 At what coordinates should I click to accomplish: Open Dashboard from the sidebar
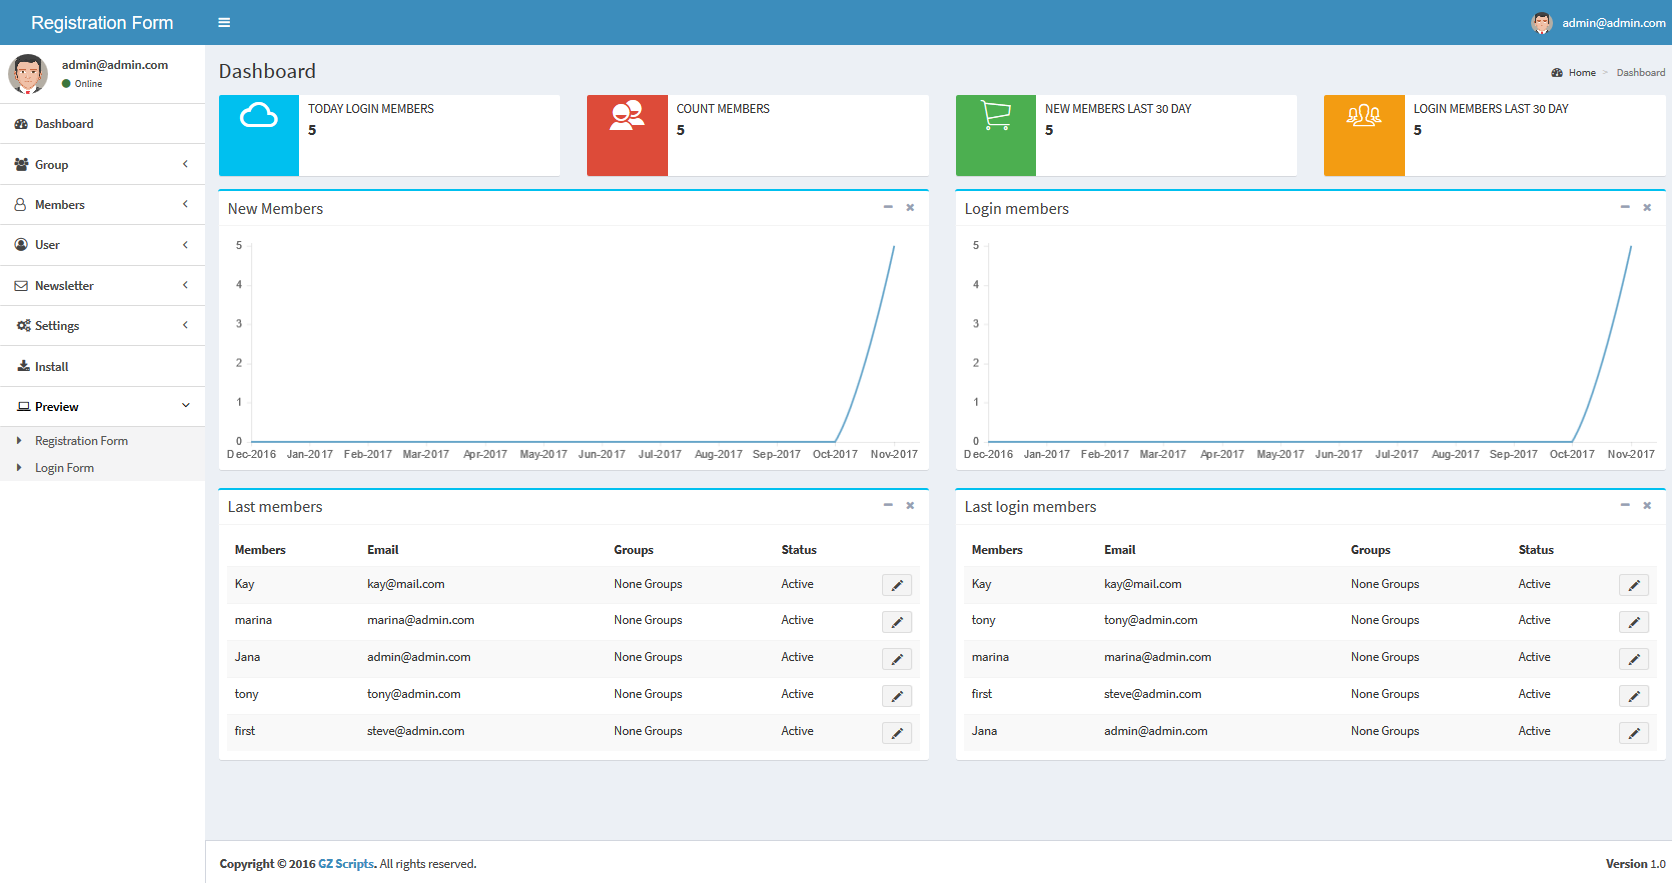coord(102,124)
